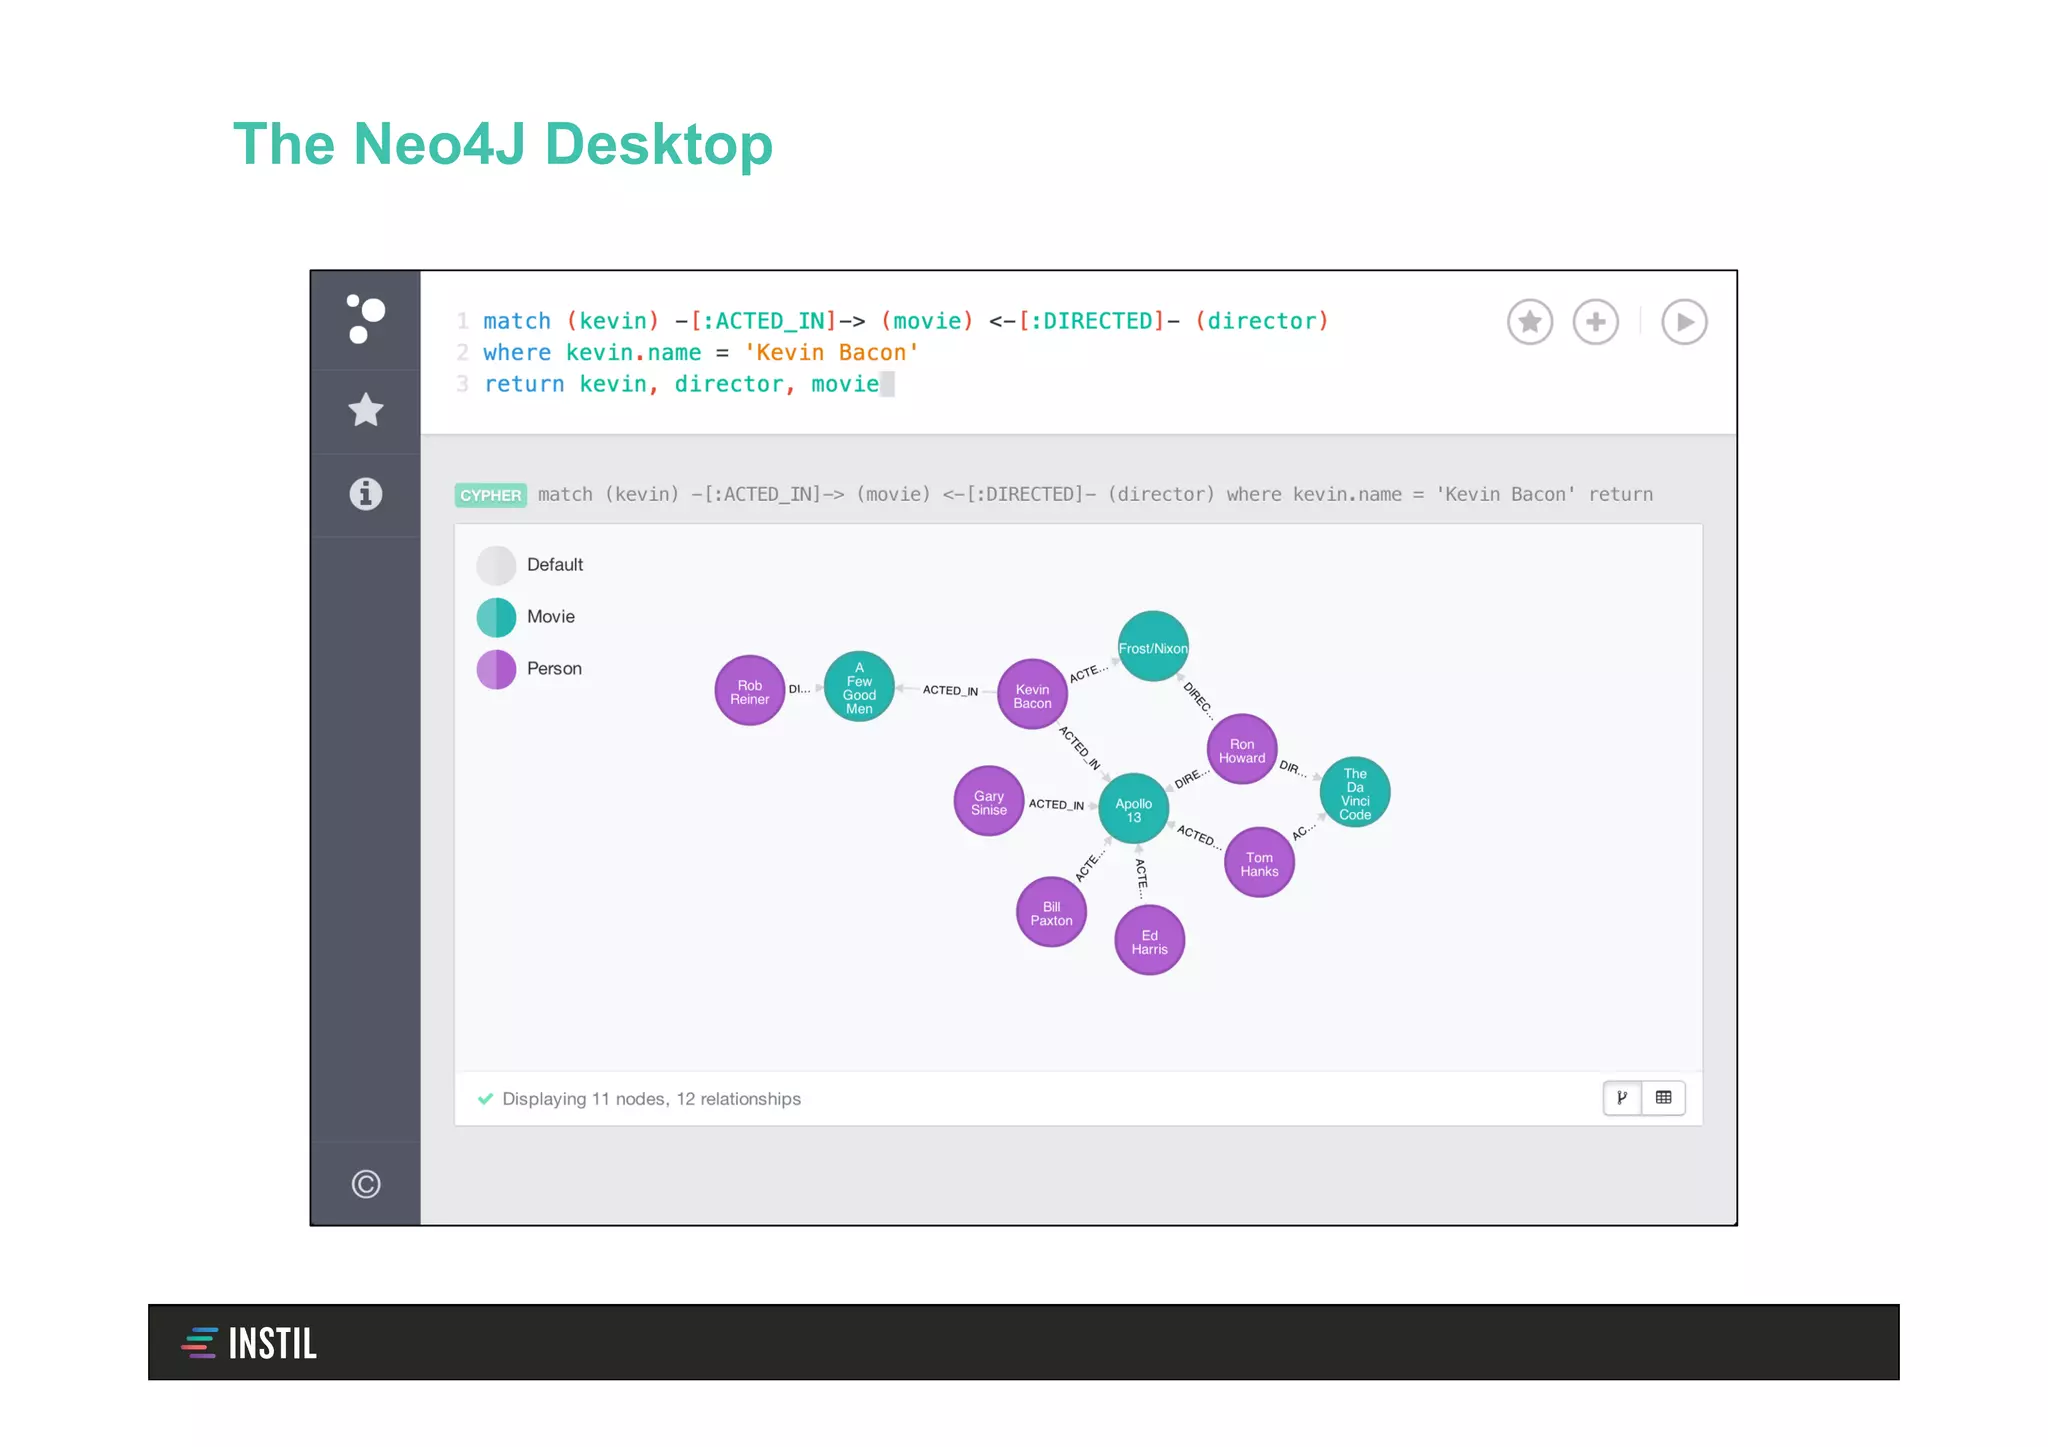Click the Movie label color swatch
The image size is (2048, 1447).
tap(496, 617)
